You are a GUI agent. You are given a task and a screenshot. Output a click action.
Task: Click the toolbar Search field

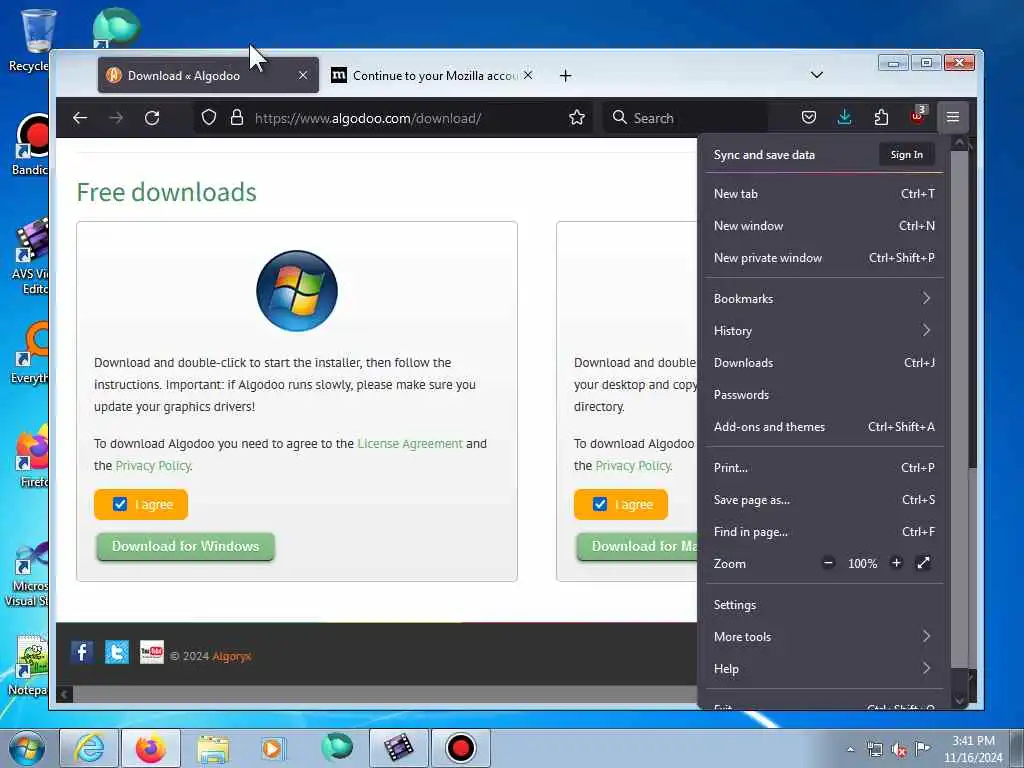[683, 118]
